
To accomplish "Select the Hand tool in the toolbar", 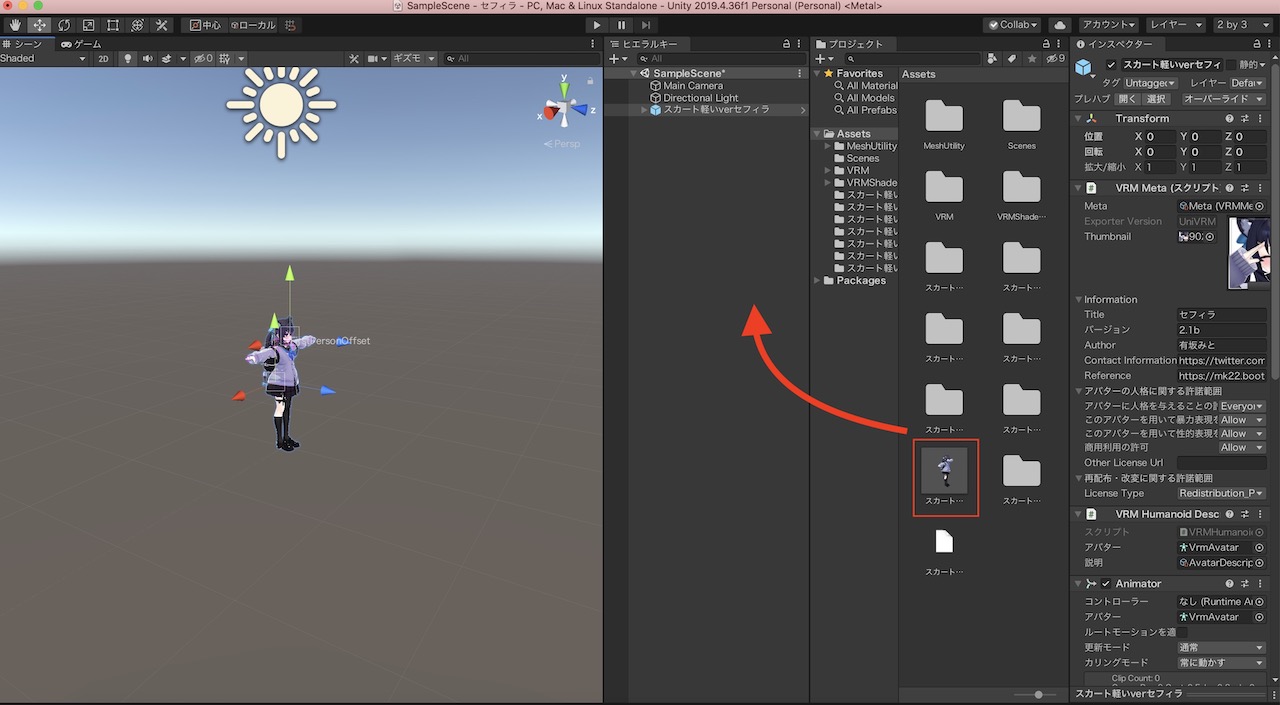I will click(16, 25).
